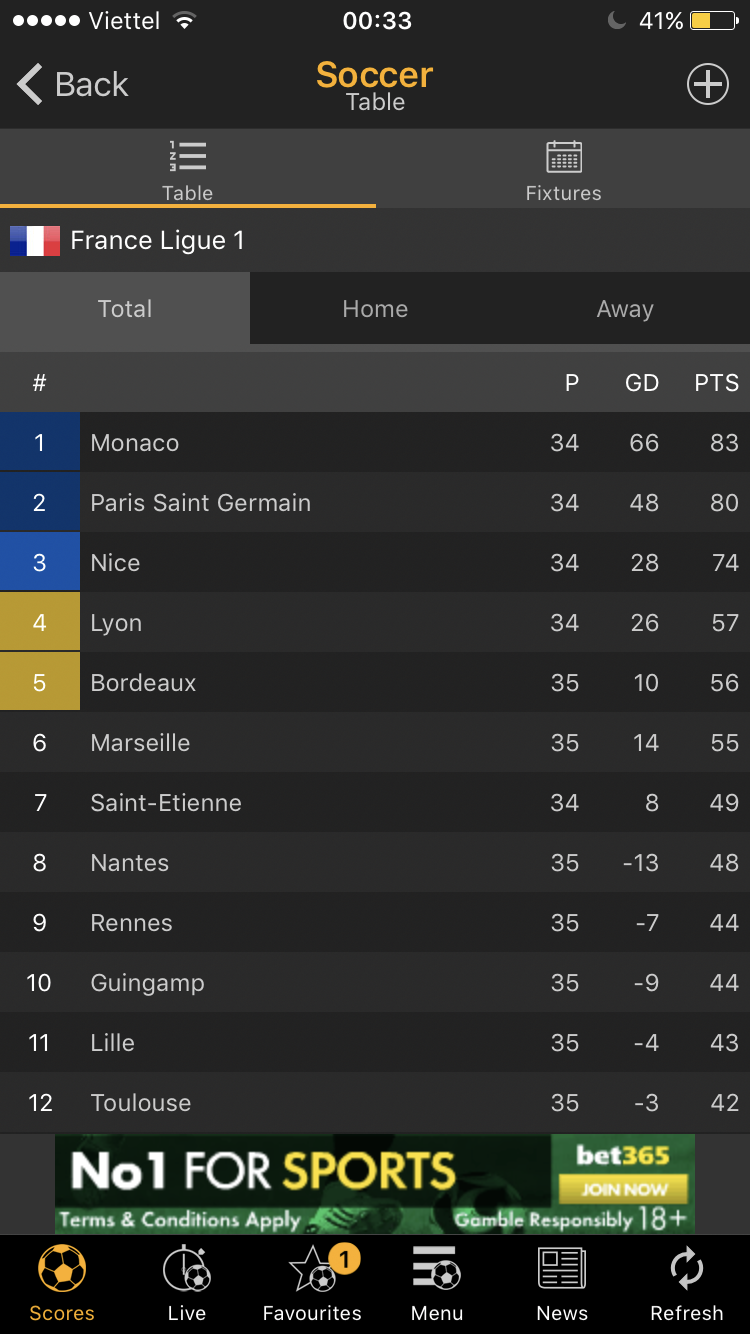Viewport: 750px width, 1334px height.
Task: Tap the France Ligue 1 header
Action: point(157,241)
